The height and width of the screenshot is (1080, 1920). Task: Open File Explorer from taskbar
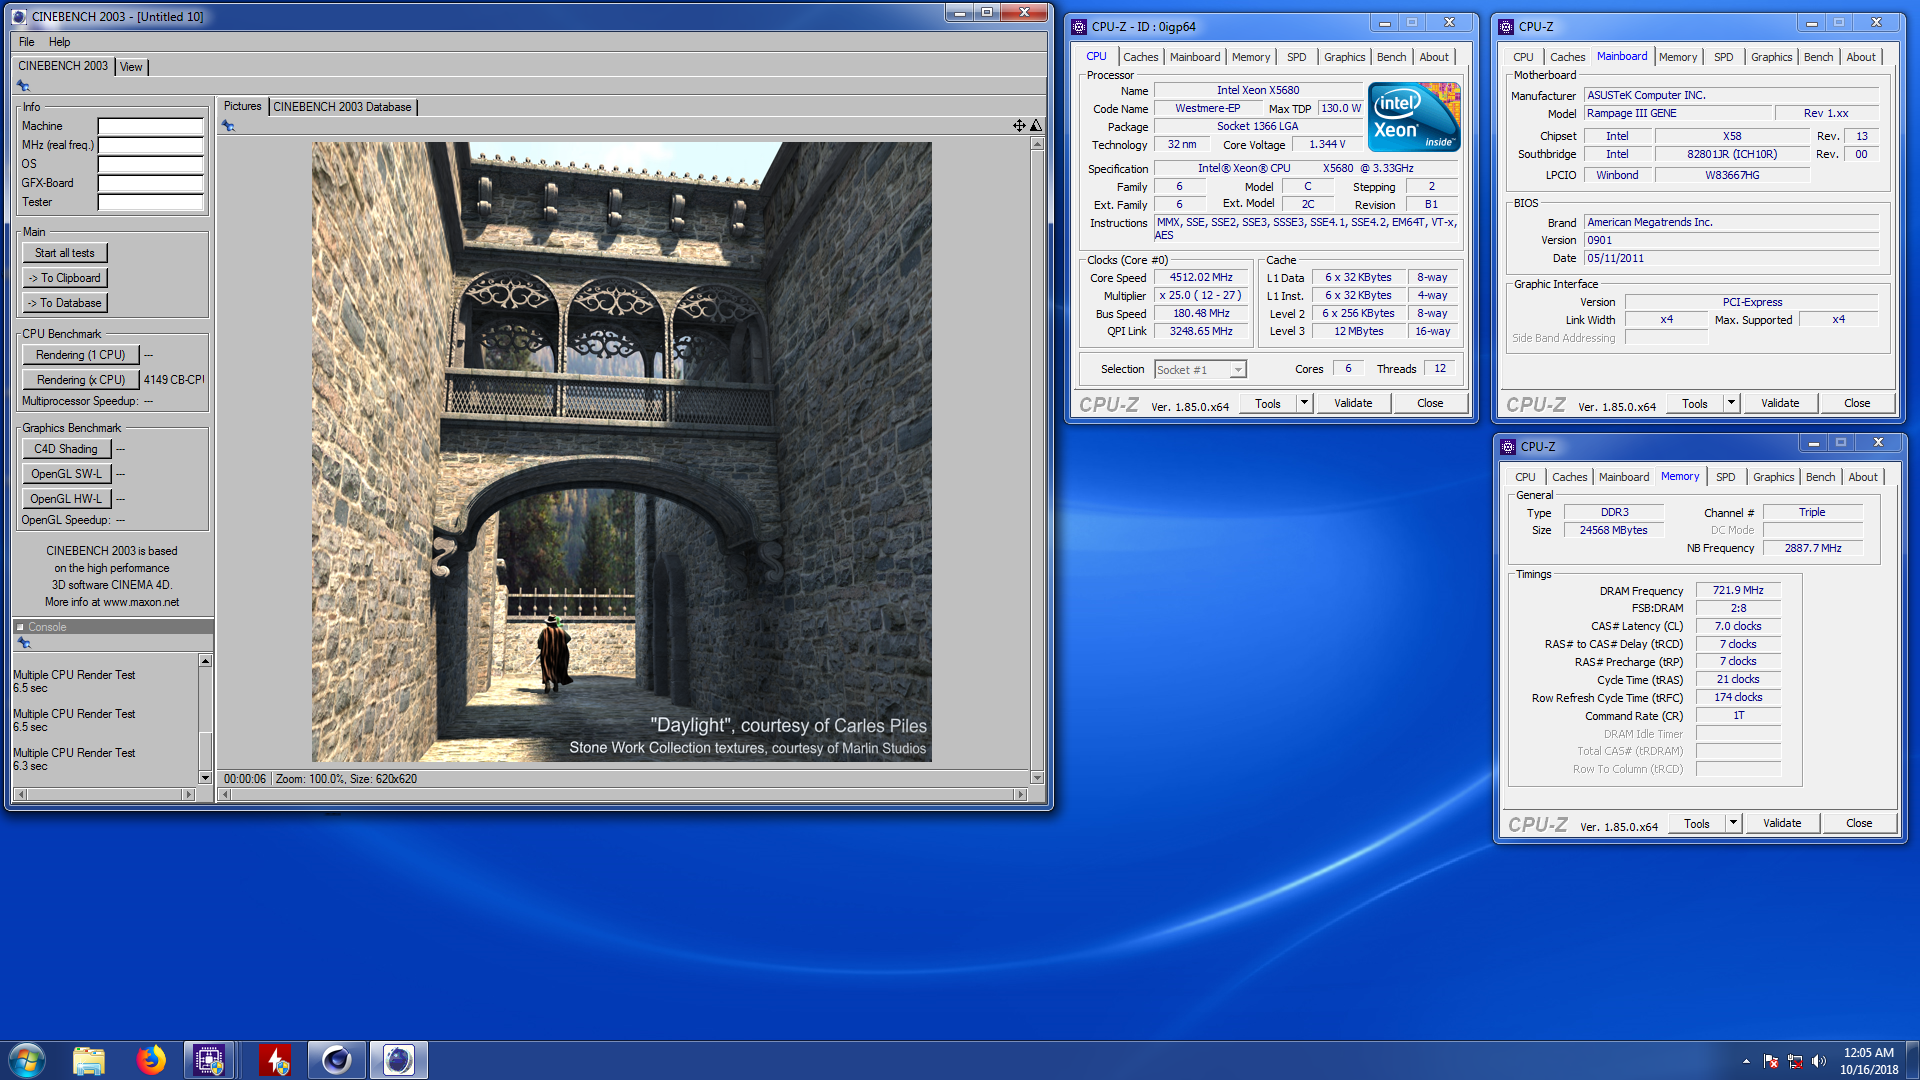click(89, 1060)
